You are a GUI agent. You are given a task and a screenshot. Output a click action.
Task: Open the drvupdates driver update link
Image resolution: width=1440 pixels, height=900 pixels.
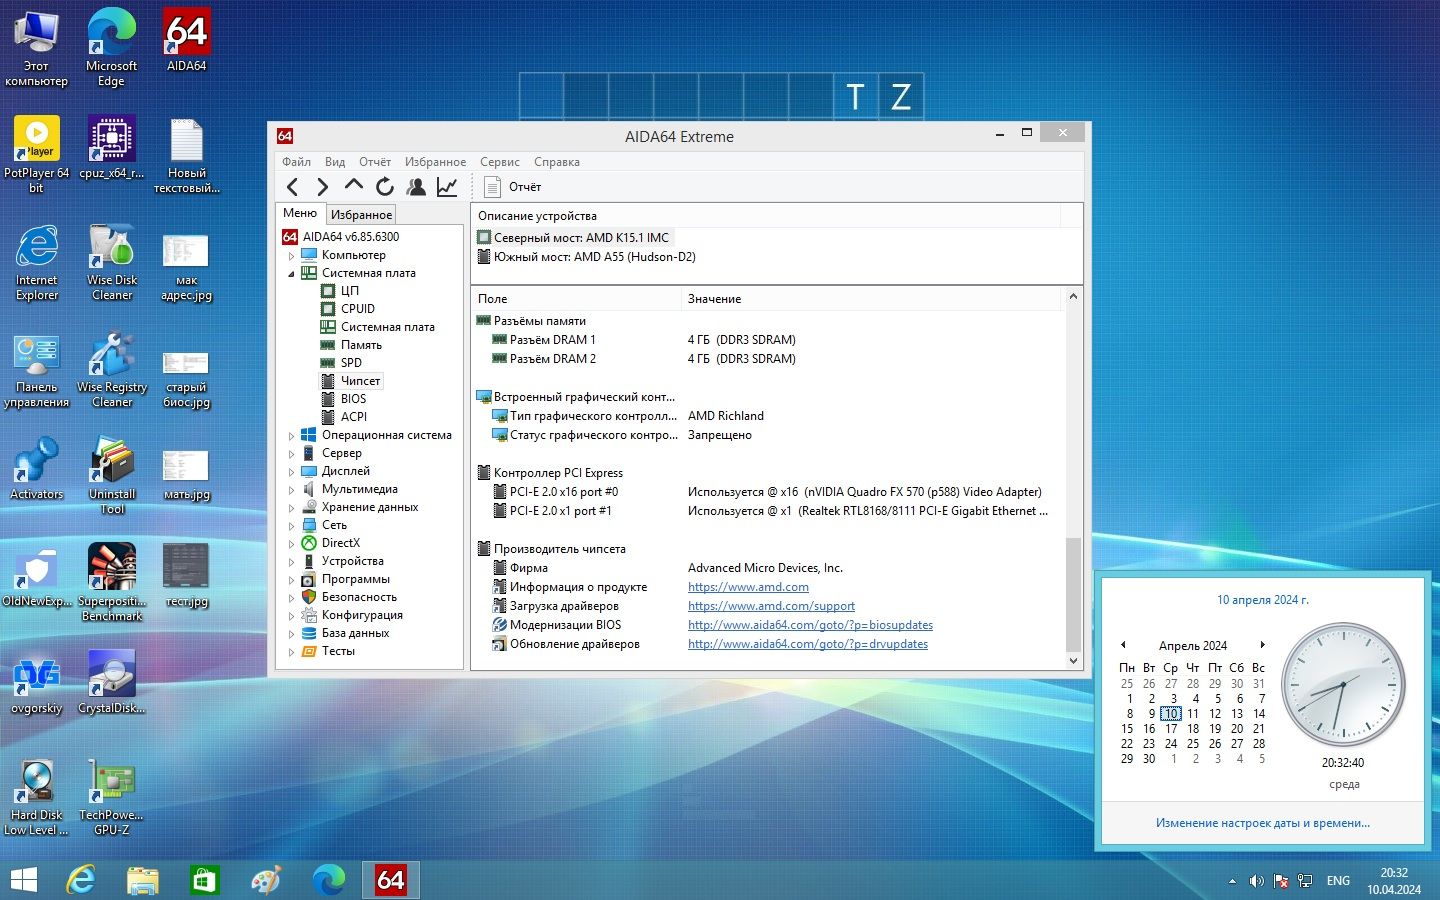(808, 644)
